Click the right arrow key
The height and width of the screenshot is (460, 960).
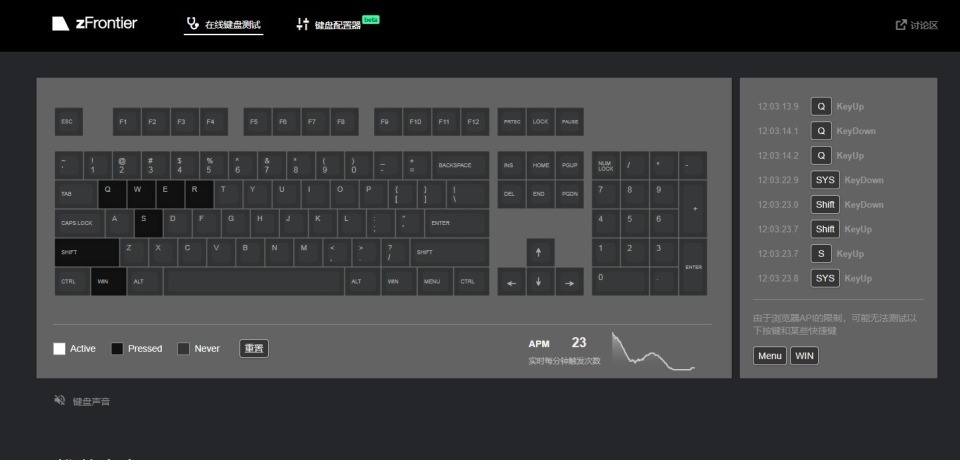(569, 282)
